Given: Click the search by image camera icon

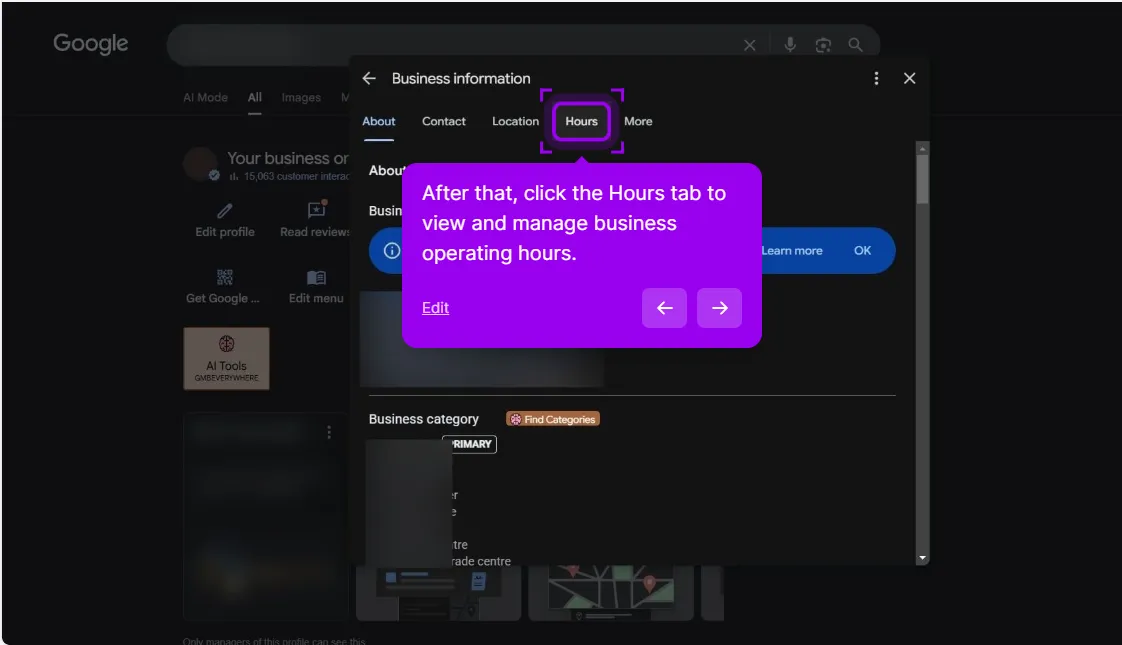Looking at the screenshot, I should [x=823, y=45].
